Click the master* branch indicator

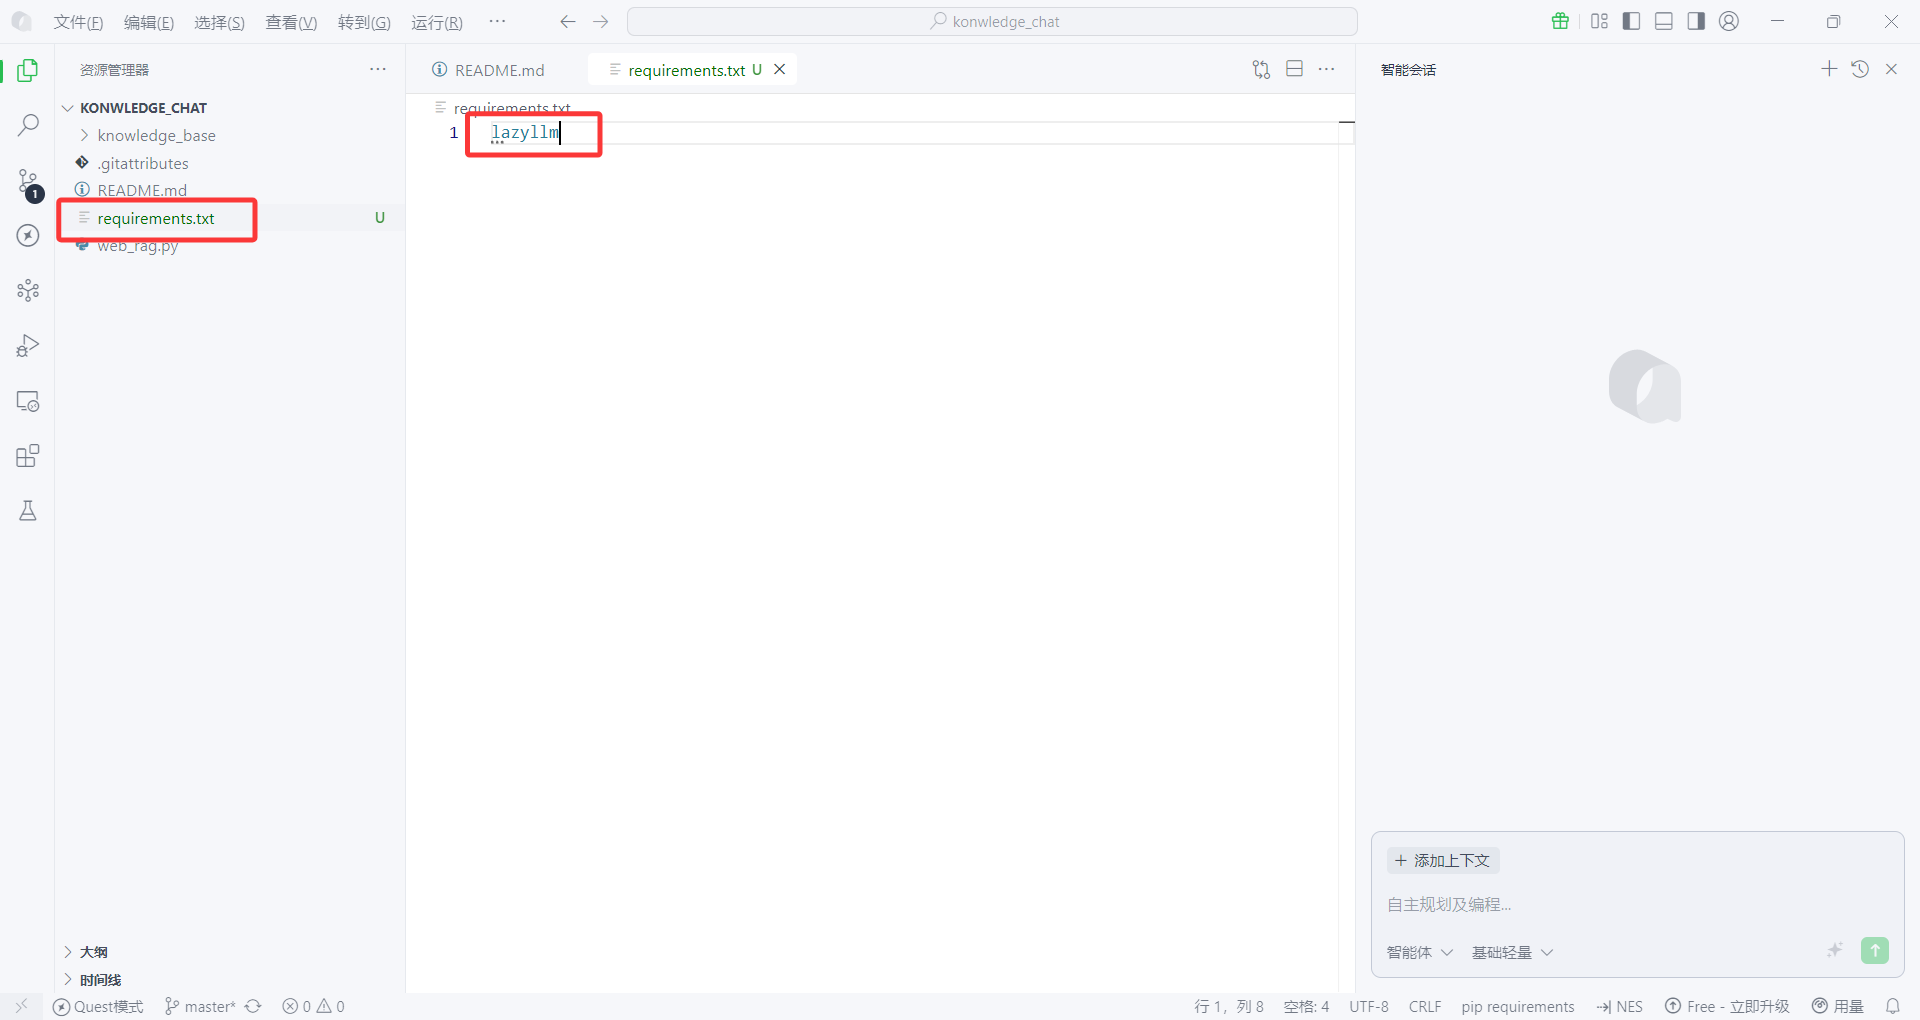(200, 1006)
